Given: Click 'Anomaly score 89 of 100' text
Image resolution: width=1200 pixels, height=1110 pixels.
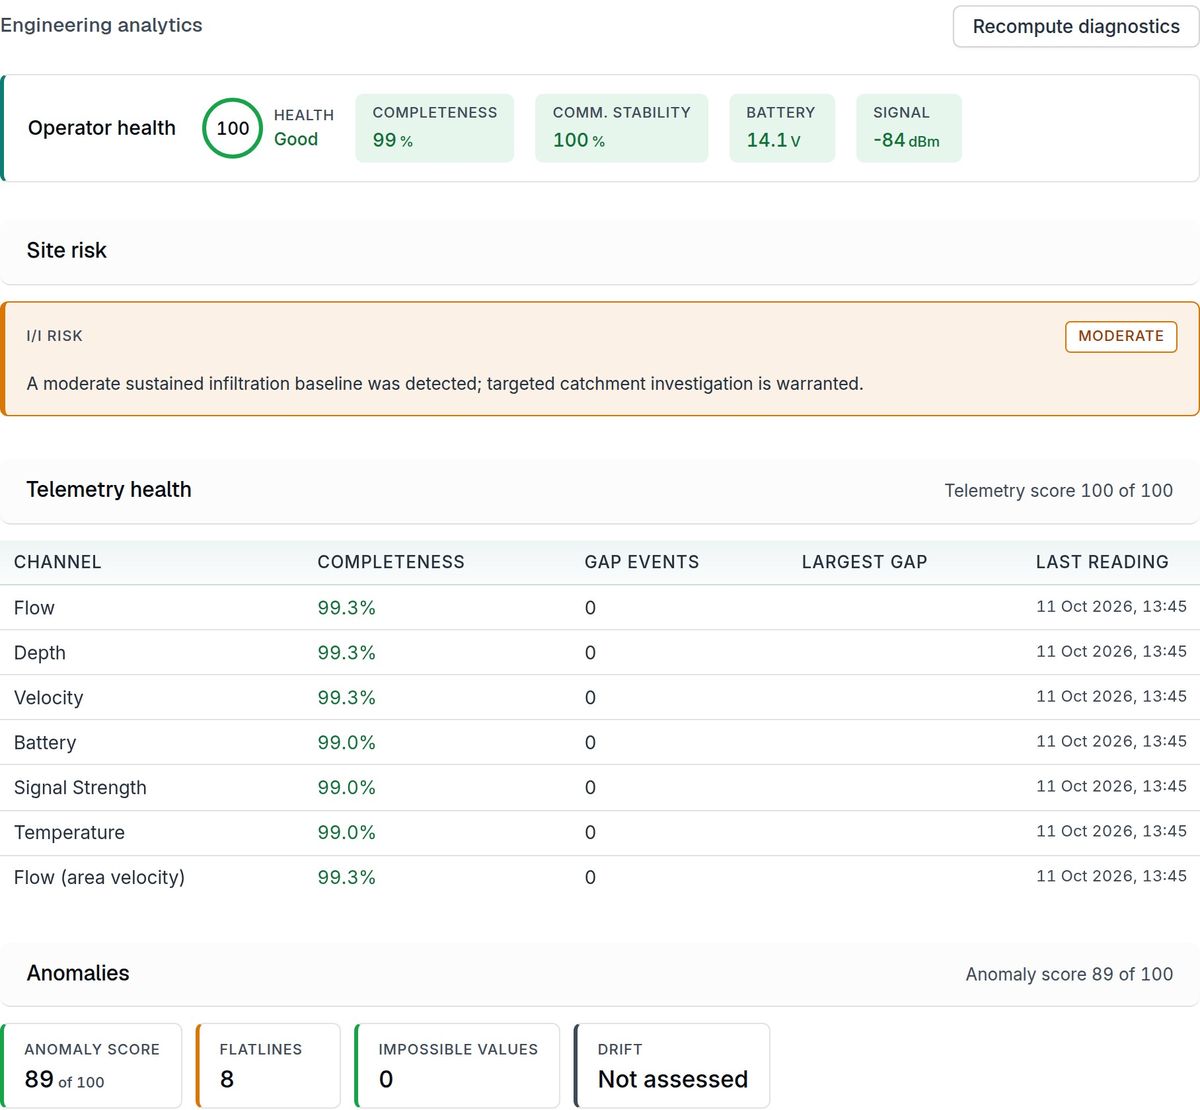Looking at the screenshot, I should 1069,975.
